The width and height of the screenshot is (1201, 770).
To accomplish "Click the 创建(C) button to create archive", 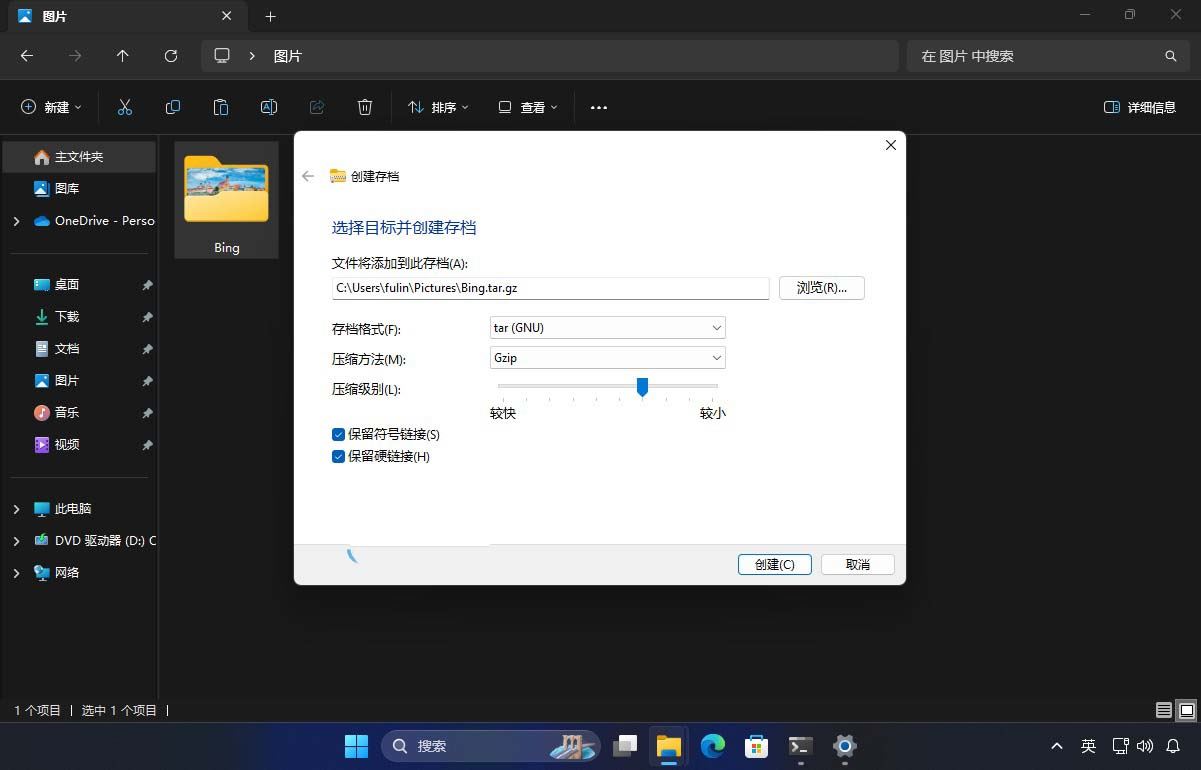I will pos(773,564).
